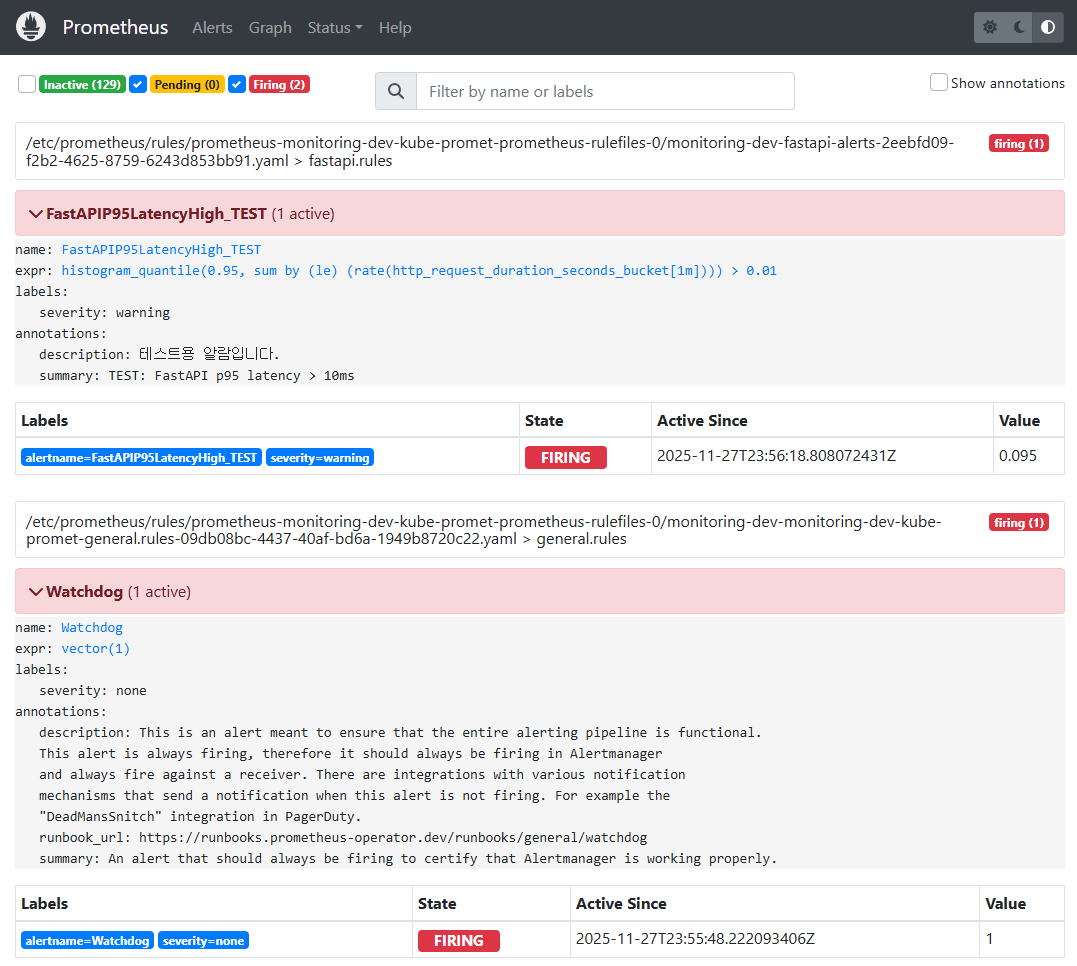The width and height of the screenshot is (1077, 966).
Task: Open the Status dropdown menu
Action: tap(334, 27)
